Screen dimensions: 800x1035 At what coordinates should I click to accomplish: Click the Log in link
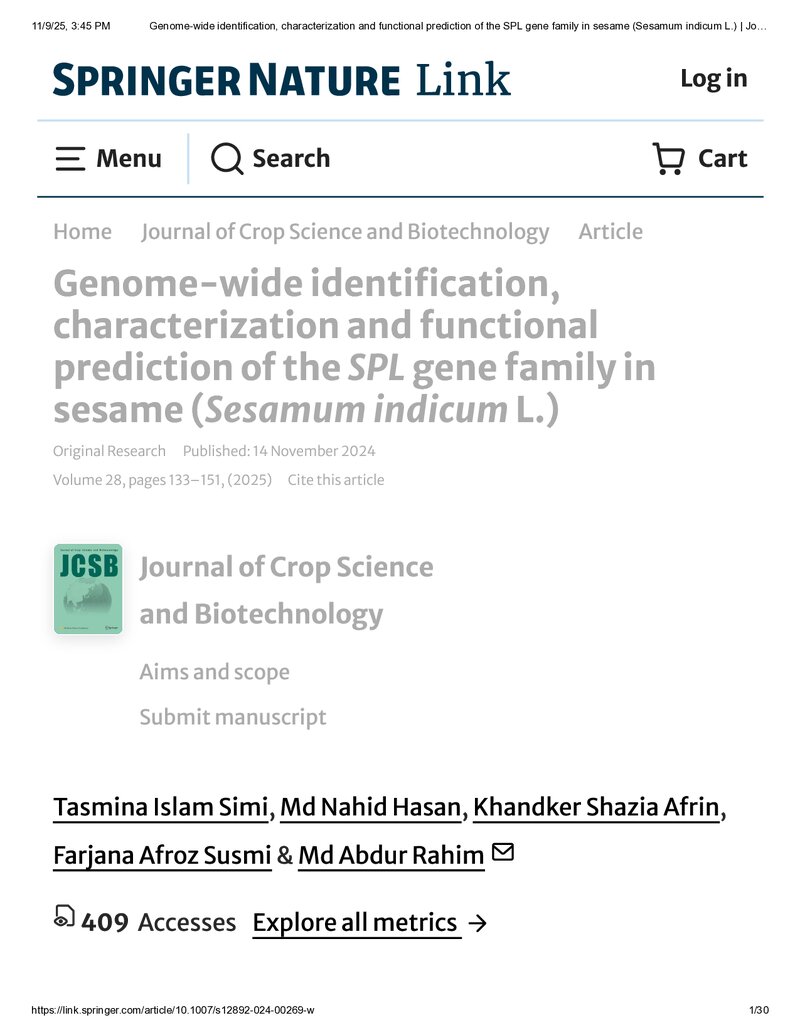point(714,79)
